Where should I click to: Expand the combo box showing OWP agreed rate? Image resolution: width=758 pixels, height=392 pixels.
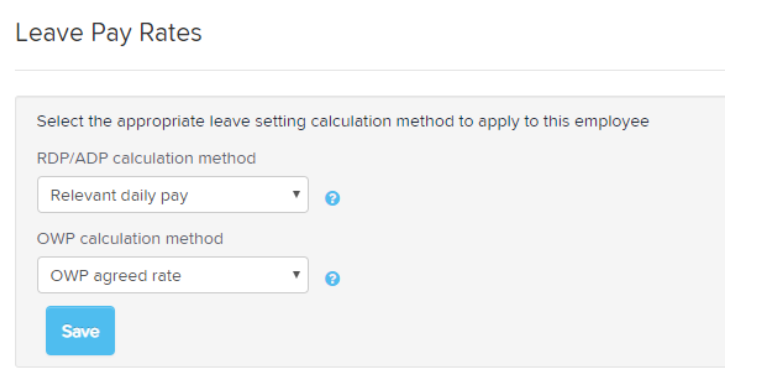173,275
